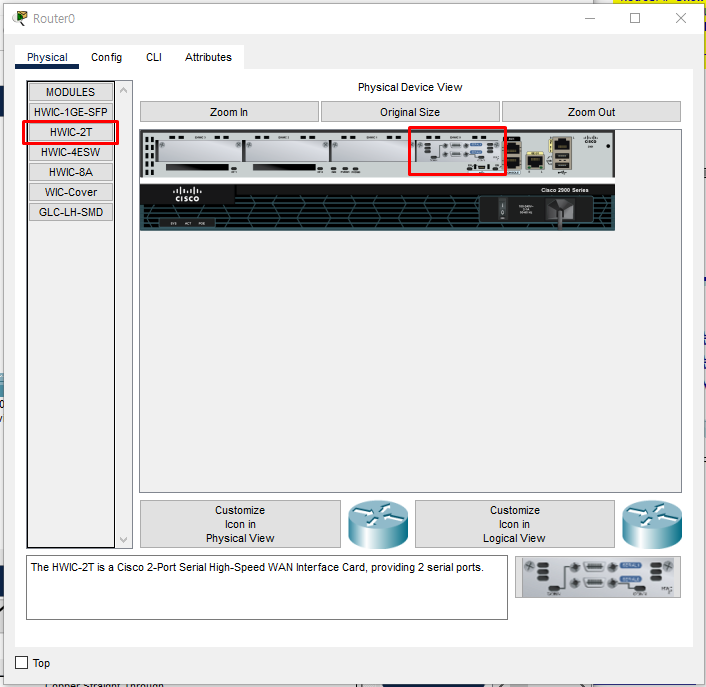This screenshot has width=706, height=687.
Task: Click Zoom In on device view
Action: tap(229, 112)
